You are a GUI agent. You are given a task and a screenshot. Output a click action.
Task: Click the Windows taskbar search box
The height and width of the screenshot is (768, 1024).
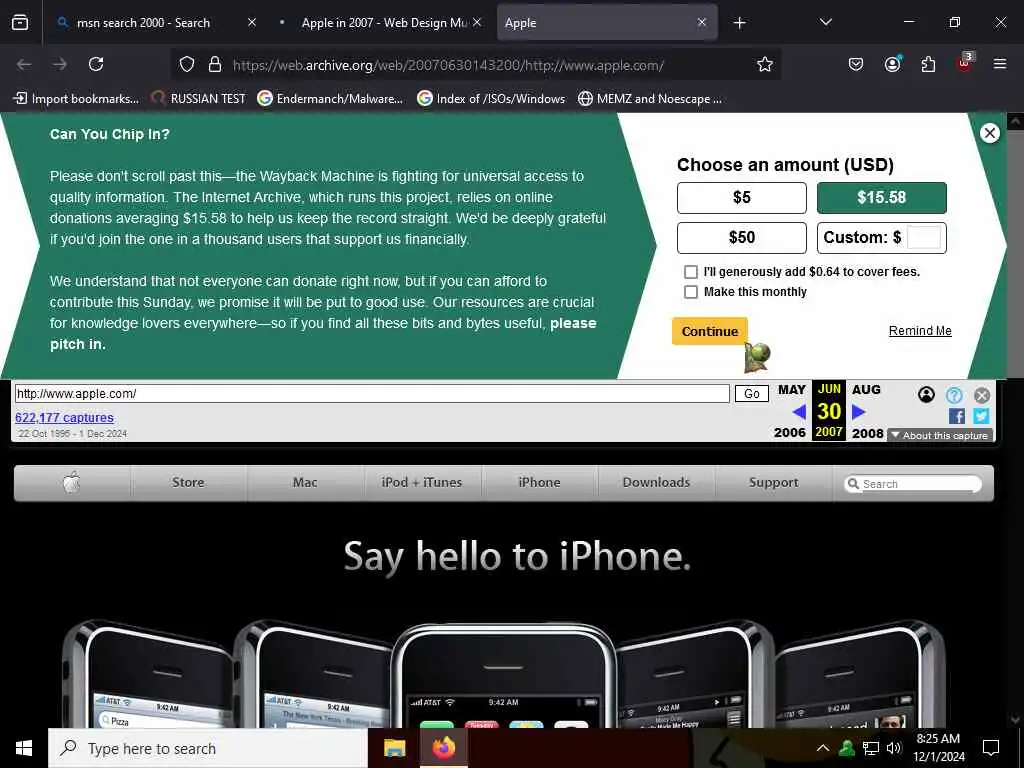[208, 748]
